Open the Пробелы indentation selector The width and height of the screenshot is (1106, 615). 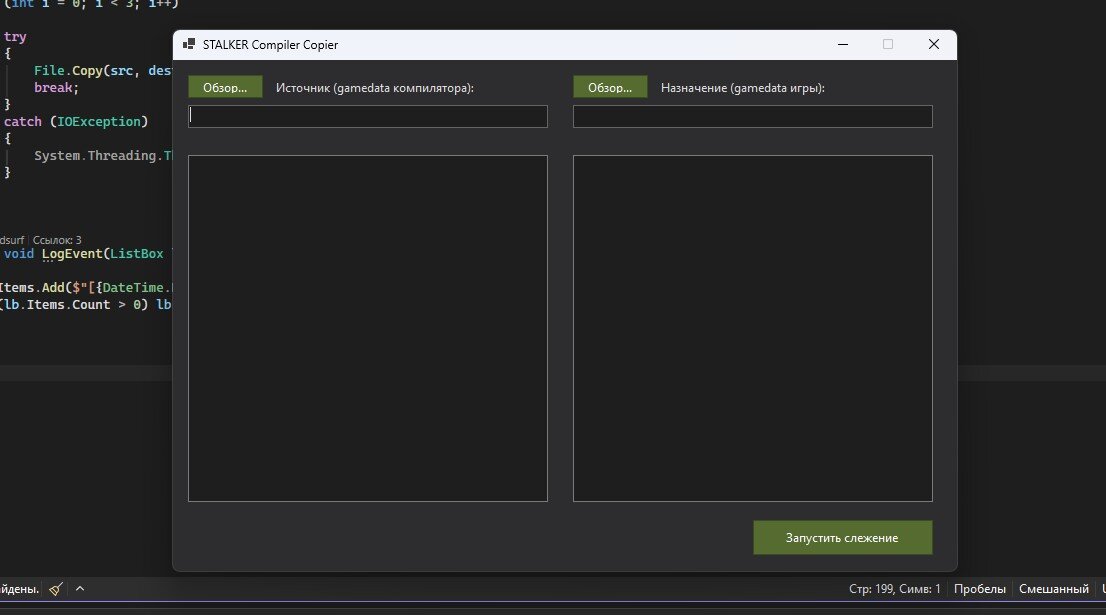[980, 589]
